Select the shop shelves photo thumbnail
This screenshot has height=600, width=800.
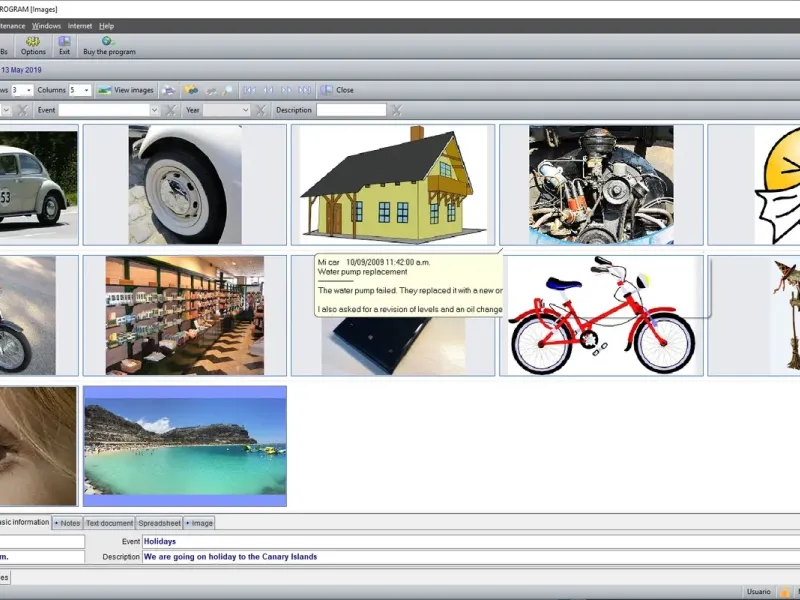[x=185, y=316]
